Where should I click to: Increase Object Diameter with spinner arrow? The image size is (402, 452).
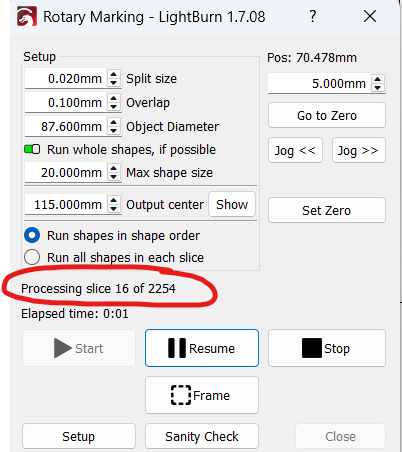(x=114, y=122)
